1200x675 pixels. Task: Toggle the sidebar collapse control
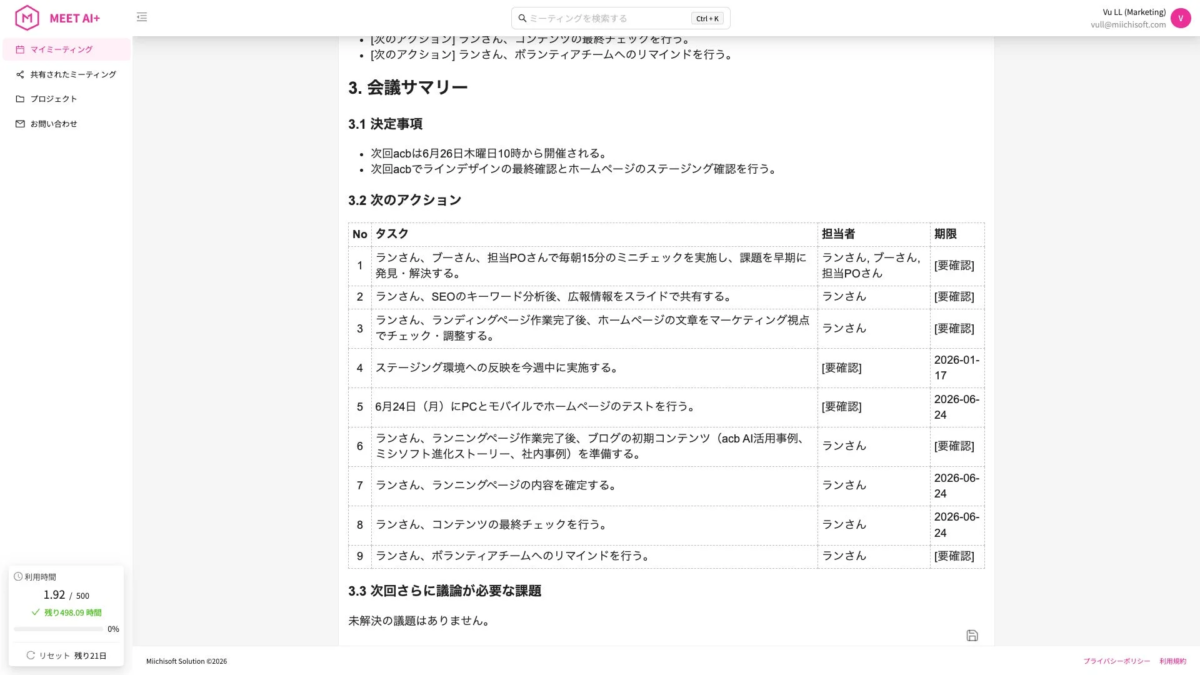(142, 17)
